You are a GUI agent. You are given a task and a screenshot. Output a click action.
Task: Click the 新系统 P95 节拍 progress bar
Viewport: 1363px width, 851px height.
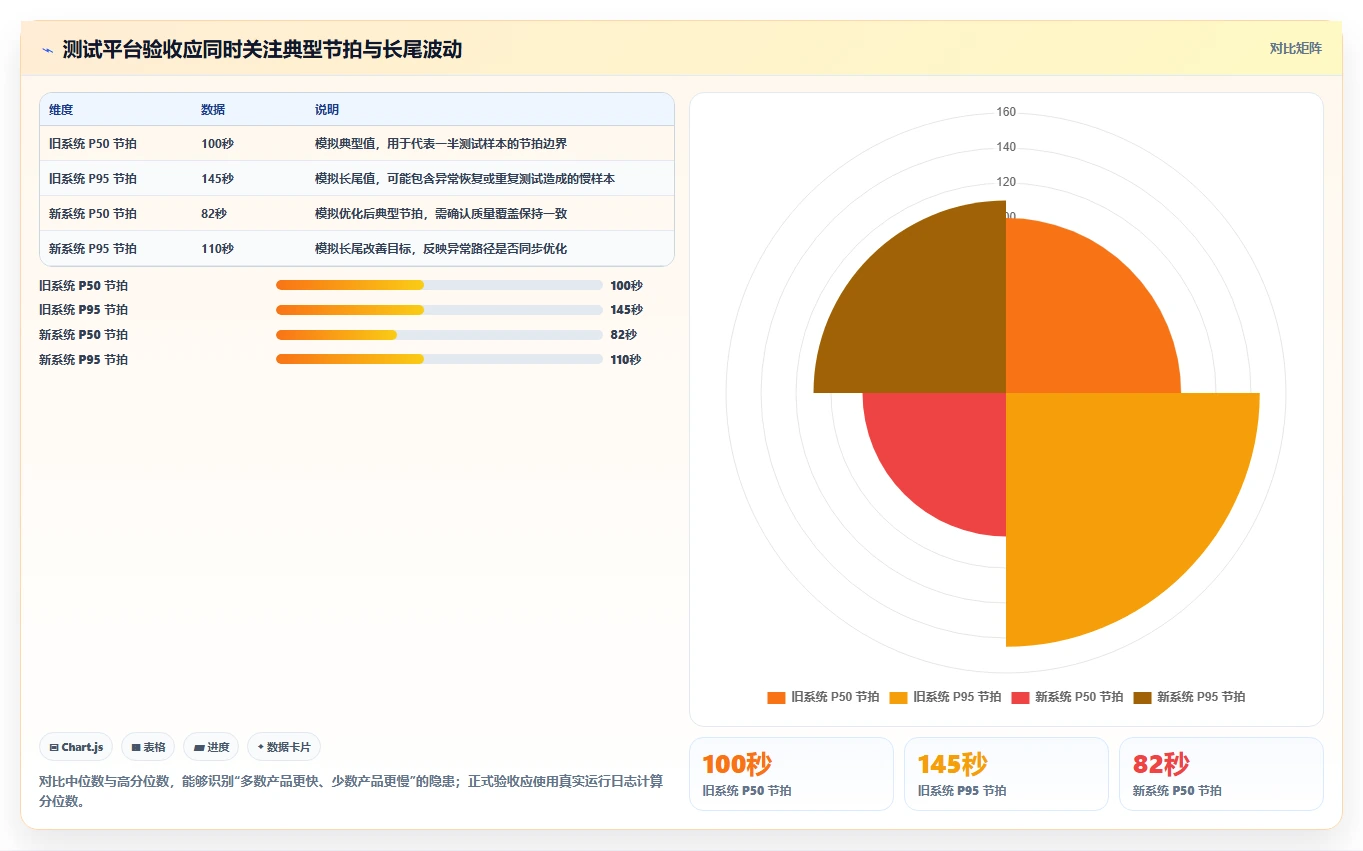click(x=439, y=359)
